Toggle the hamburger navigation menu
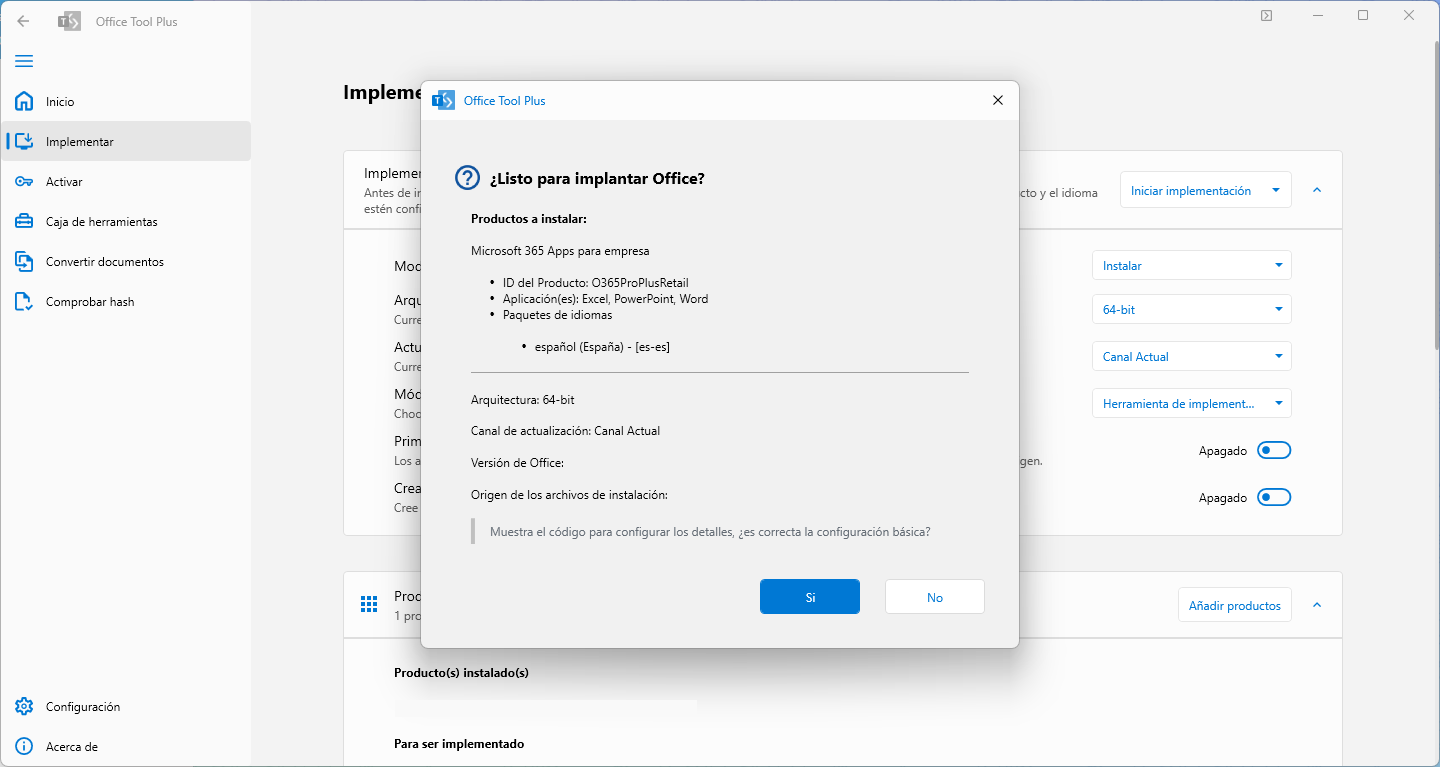Screen dimensions: 1440x767 pos(24,61)
